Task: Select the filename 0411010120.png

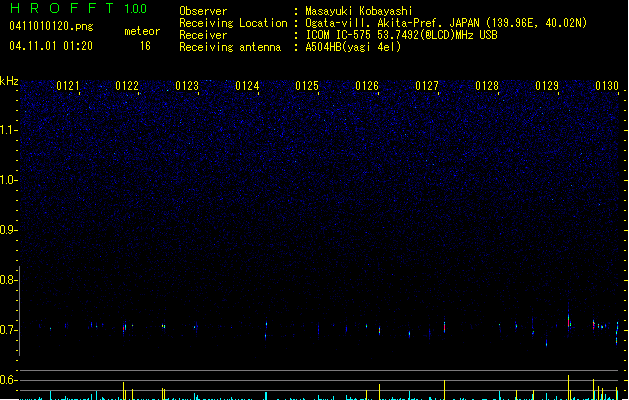Action: point(51,26)
